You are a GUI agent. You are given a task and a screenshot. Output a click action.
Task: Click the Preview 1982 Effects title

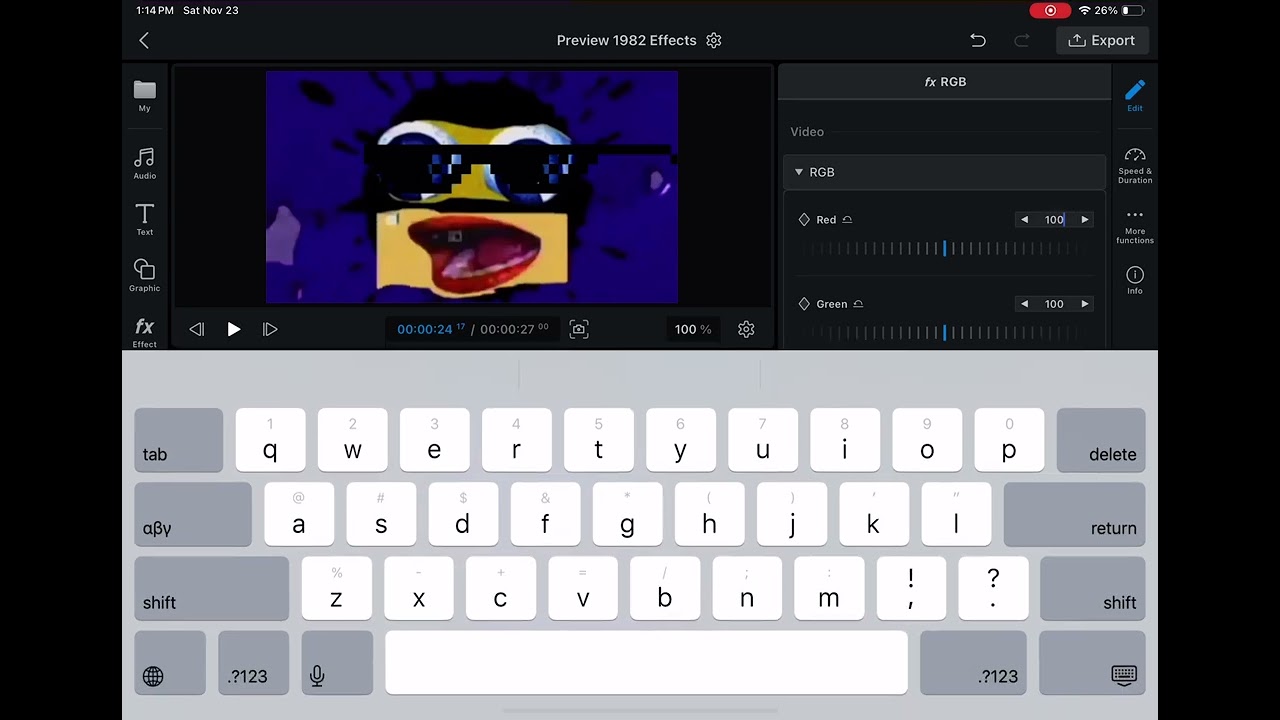tap(626, 40)
